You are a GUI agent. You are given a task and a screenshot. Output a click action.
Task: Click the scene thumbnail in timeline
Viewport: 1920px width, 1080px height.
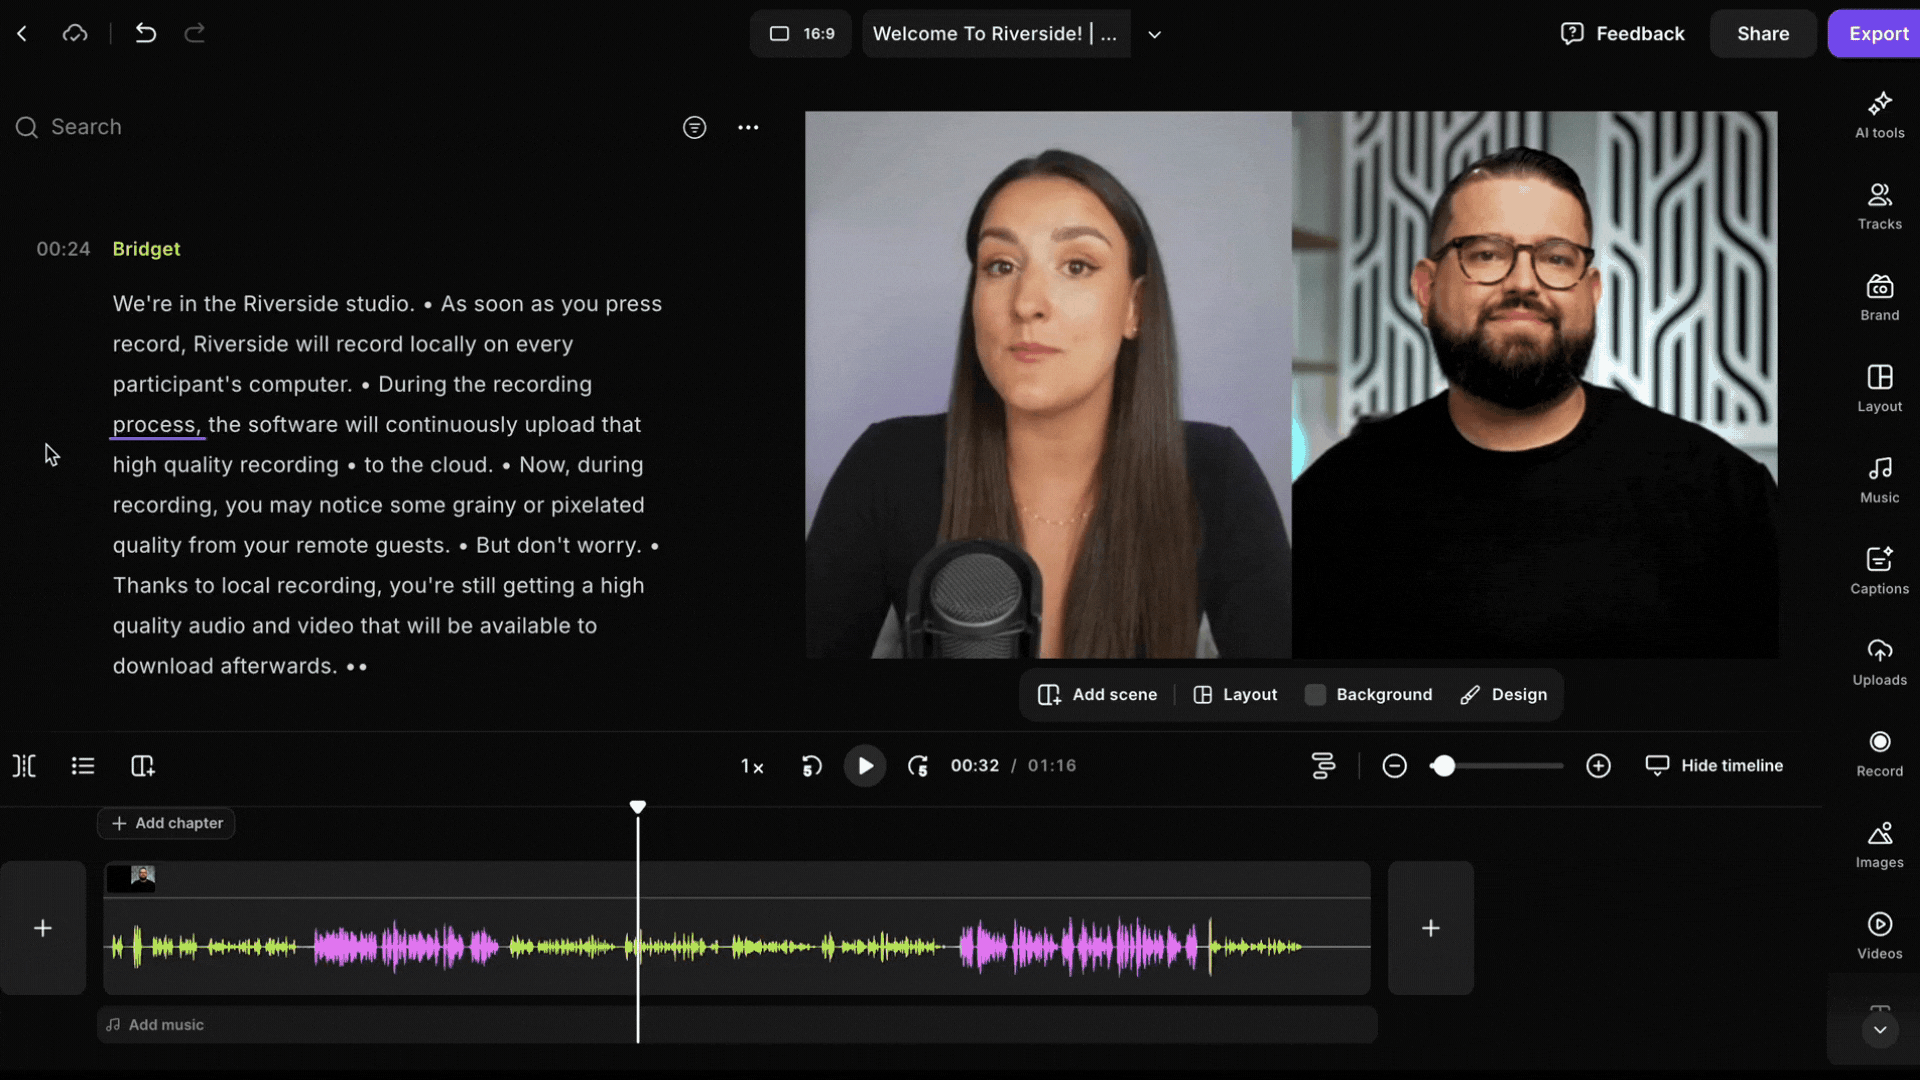tap(131, 879)
